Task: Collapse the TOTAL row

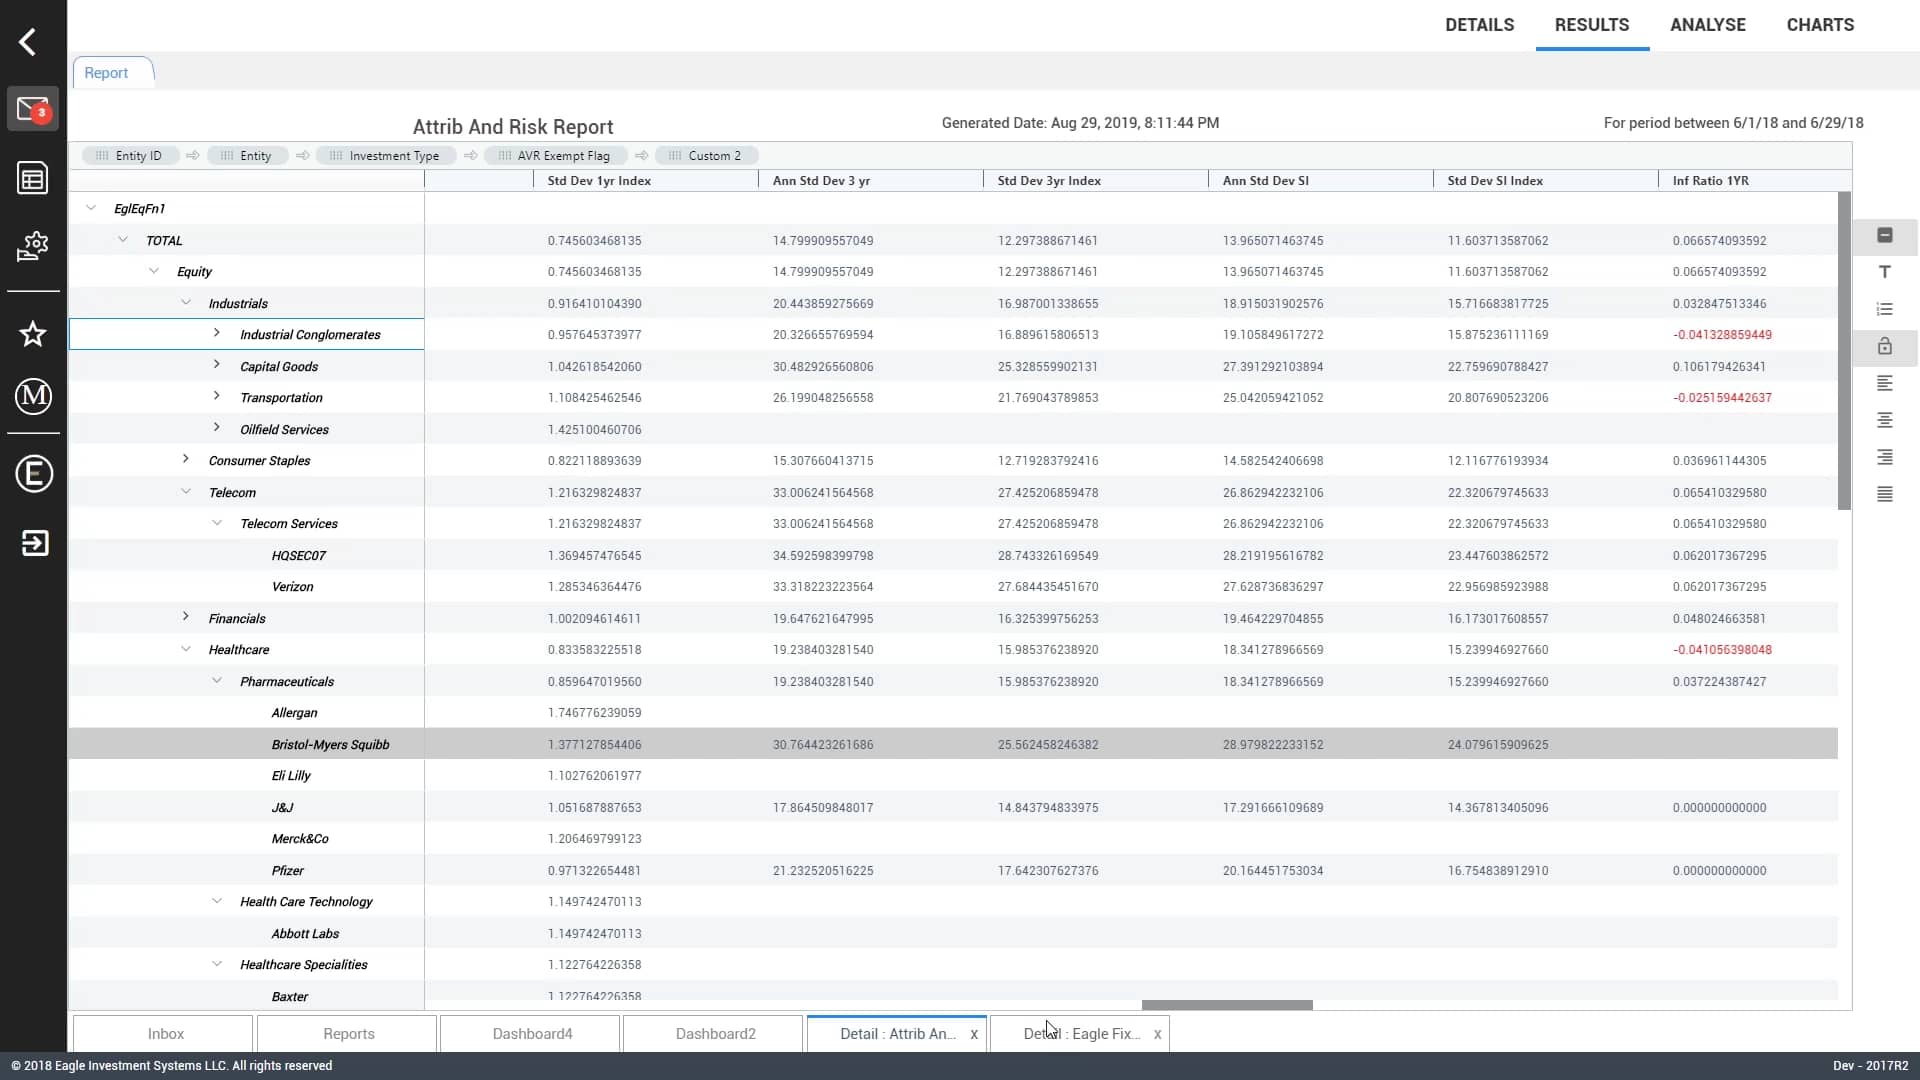Action: pos(123,239)
